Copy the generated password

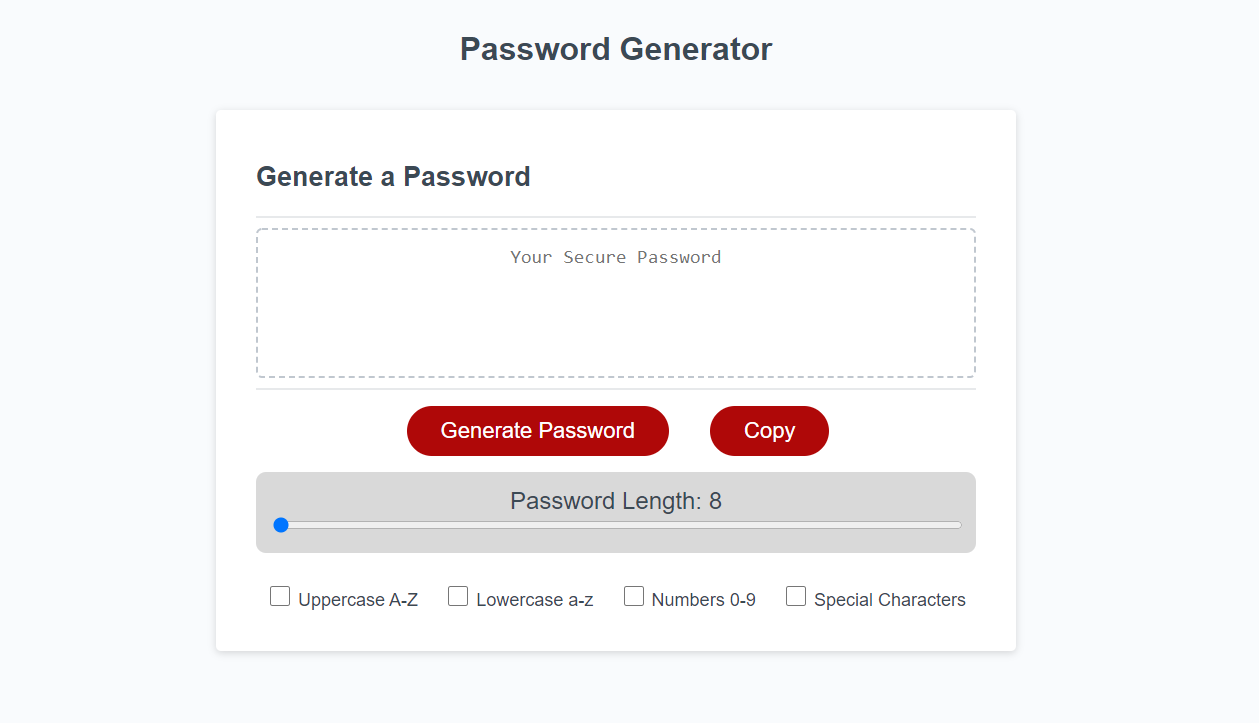769,430
